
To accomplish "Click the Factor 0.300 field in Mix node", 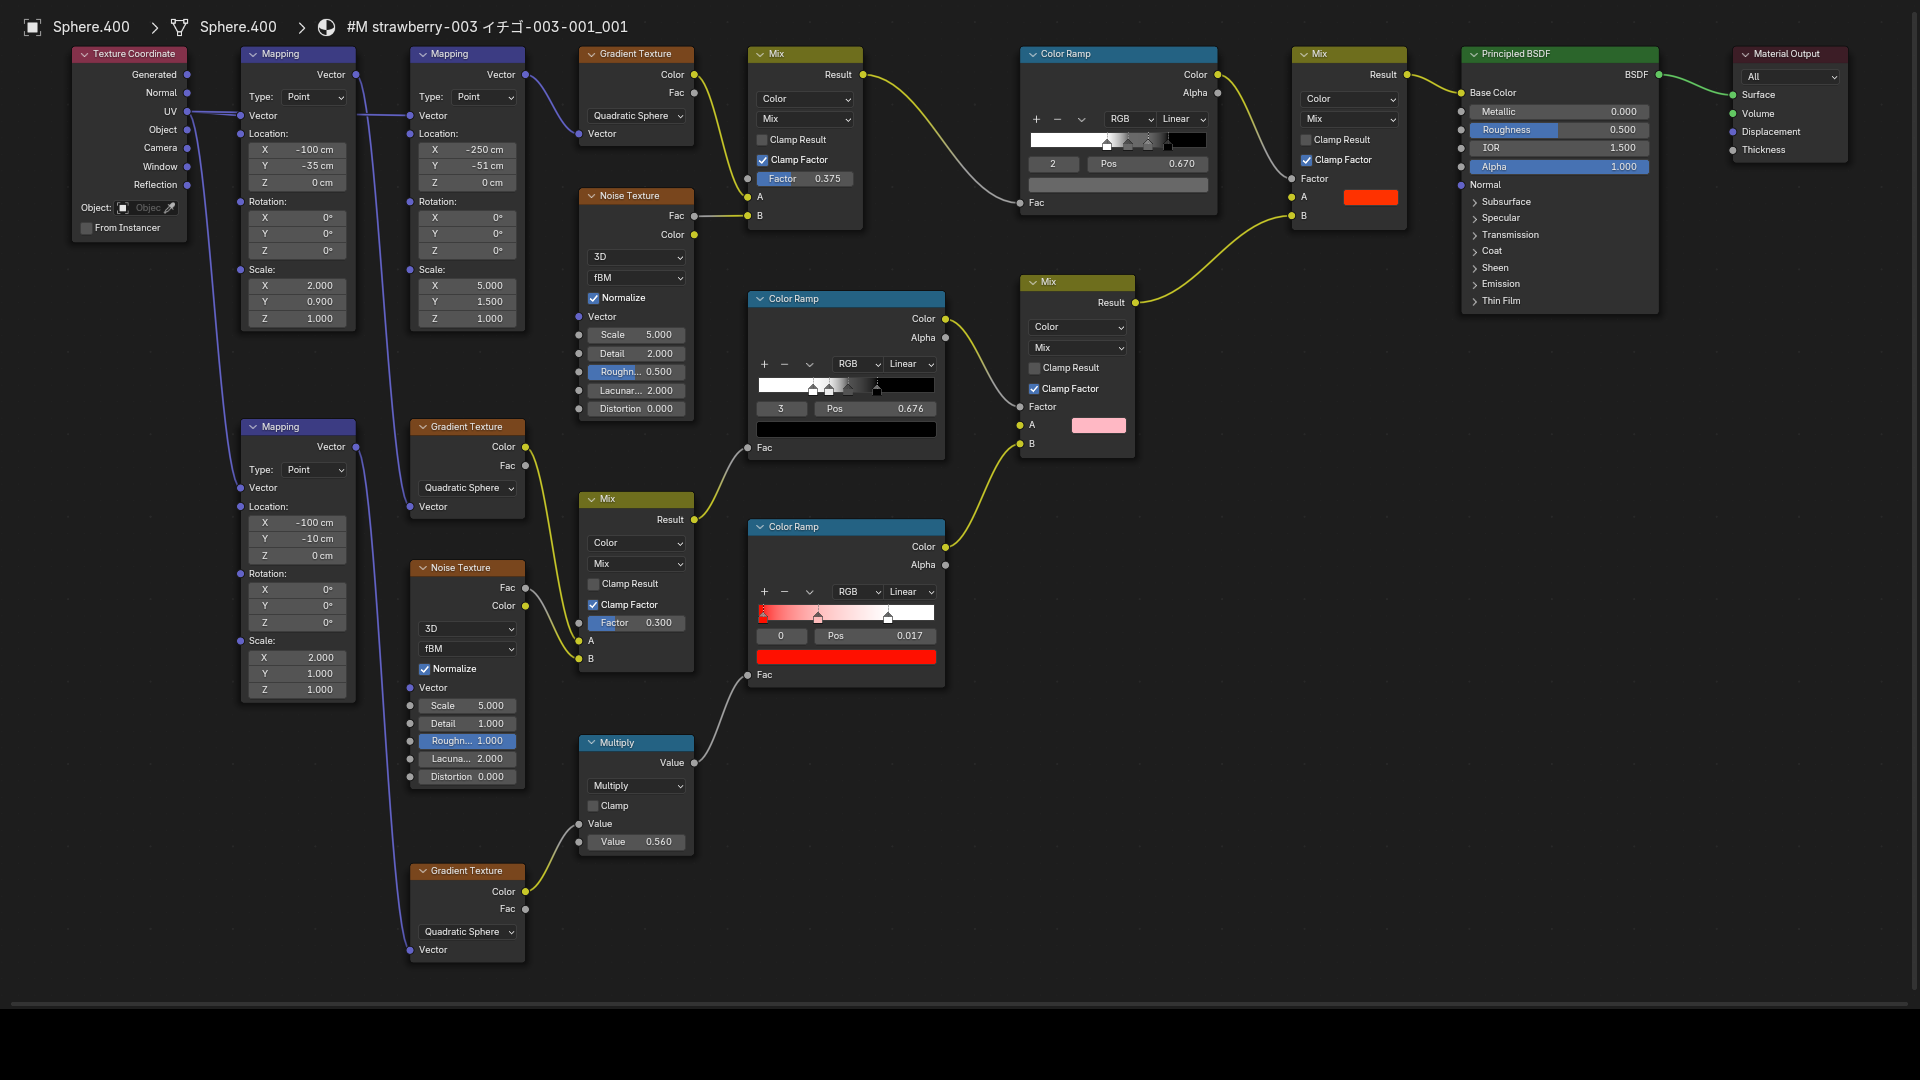I will click(x=636, y=623).
